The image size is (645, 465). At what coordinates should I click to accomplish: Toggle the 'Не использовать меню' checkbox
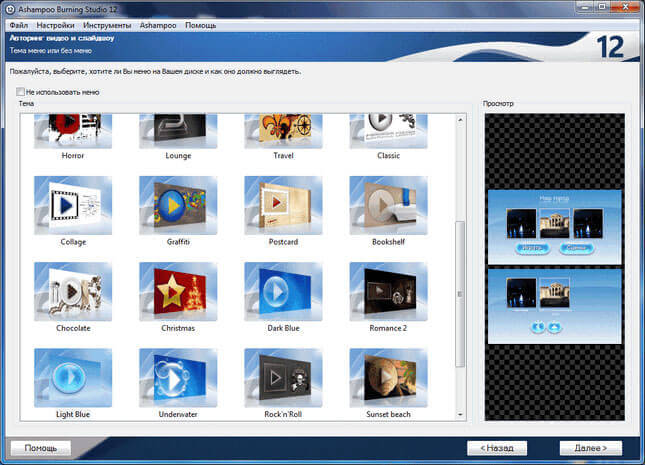[20, 91]
